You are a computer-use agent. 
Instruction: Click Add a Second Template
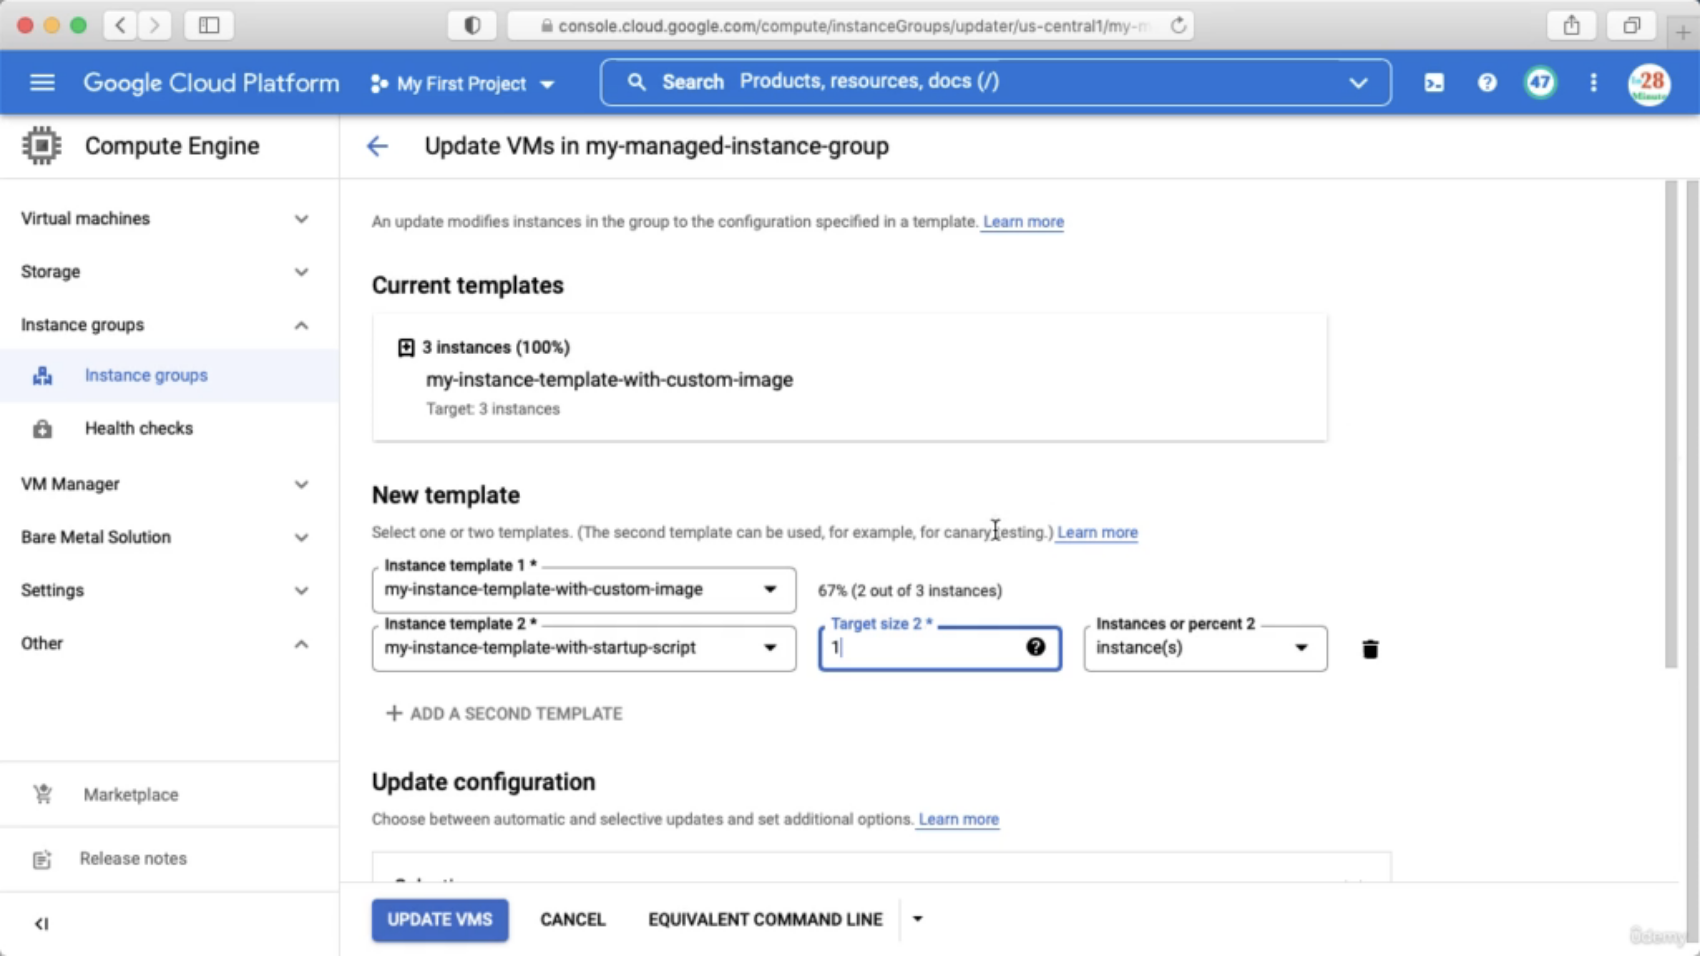[505, 713]
